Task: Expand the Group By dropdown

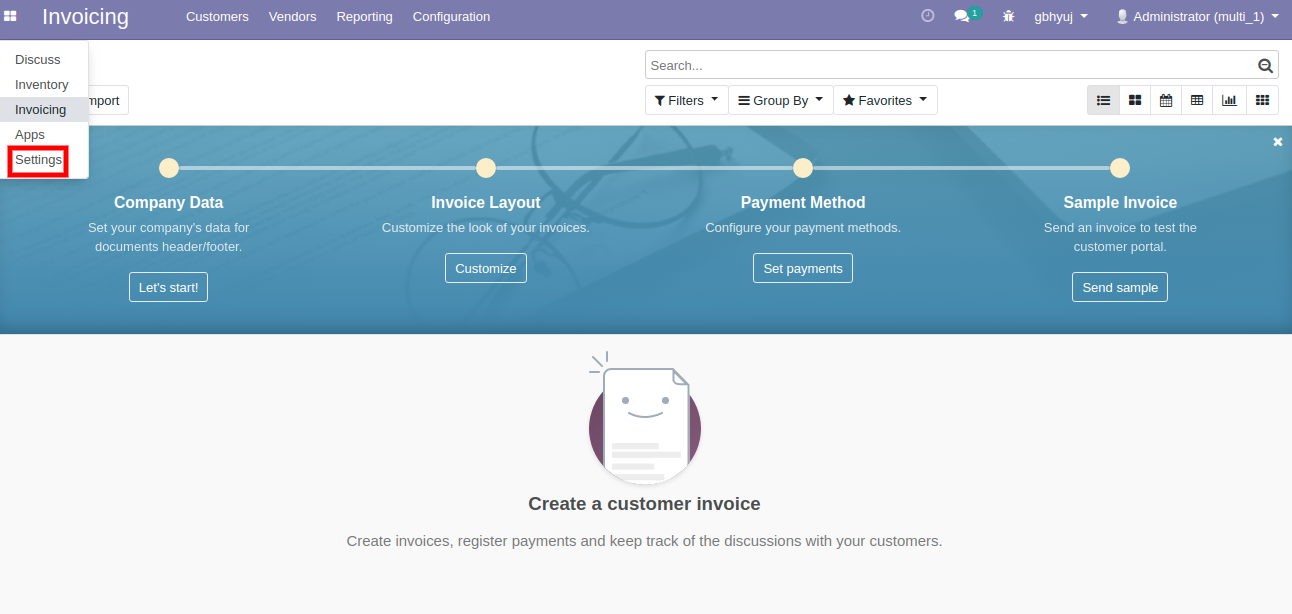Action: [780, 100]
